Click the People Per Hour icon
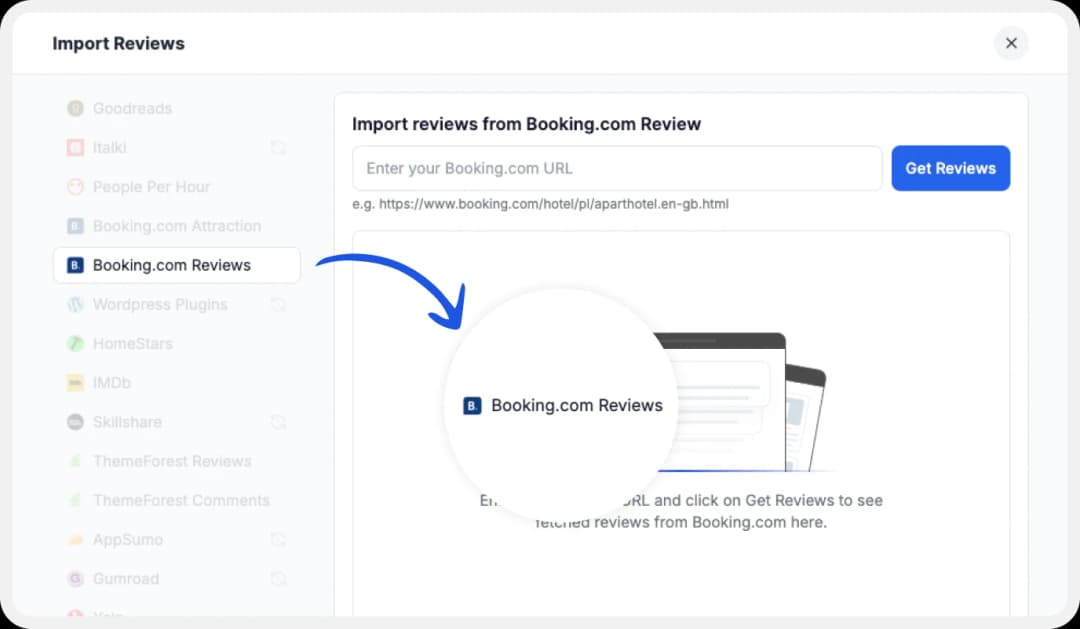 [75, 186]
